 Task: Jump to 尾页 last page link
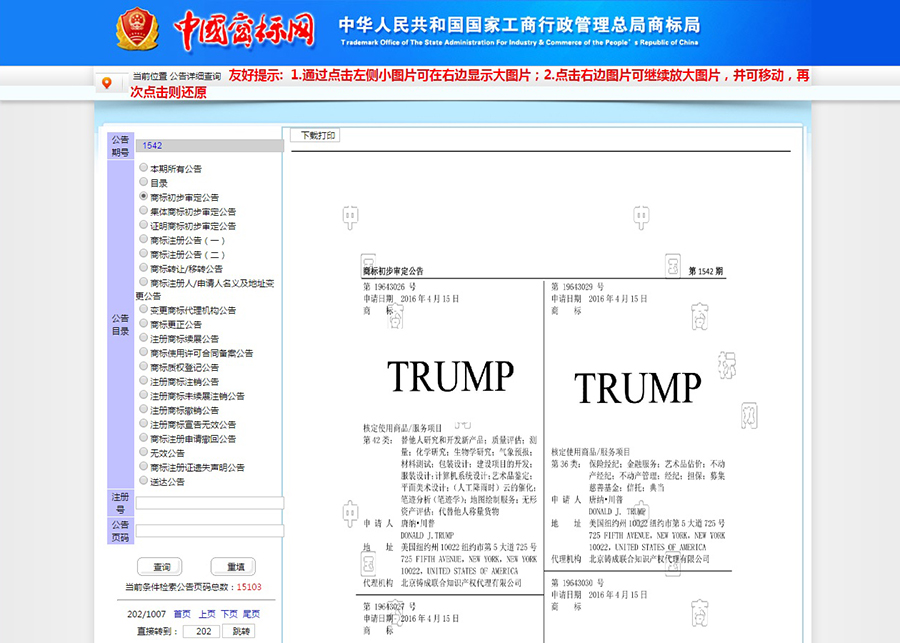click(251, 614)
